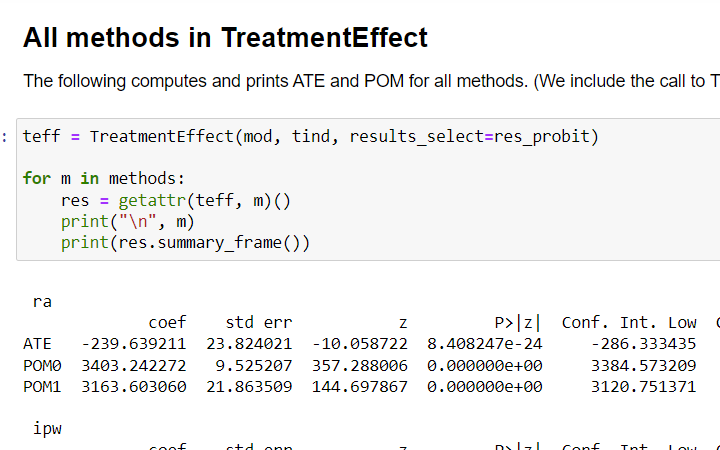The height and width of the screenshot is (450, 720).
Task: Click the POM1 row label
Action: point(42,386)
